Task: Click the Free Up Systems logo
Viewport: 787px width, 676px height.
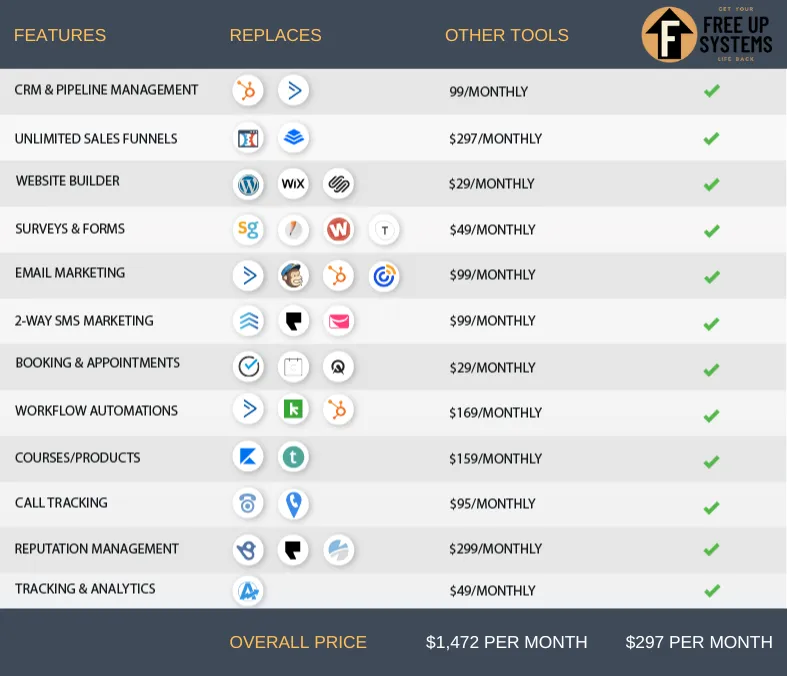Action: (706, 35)
